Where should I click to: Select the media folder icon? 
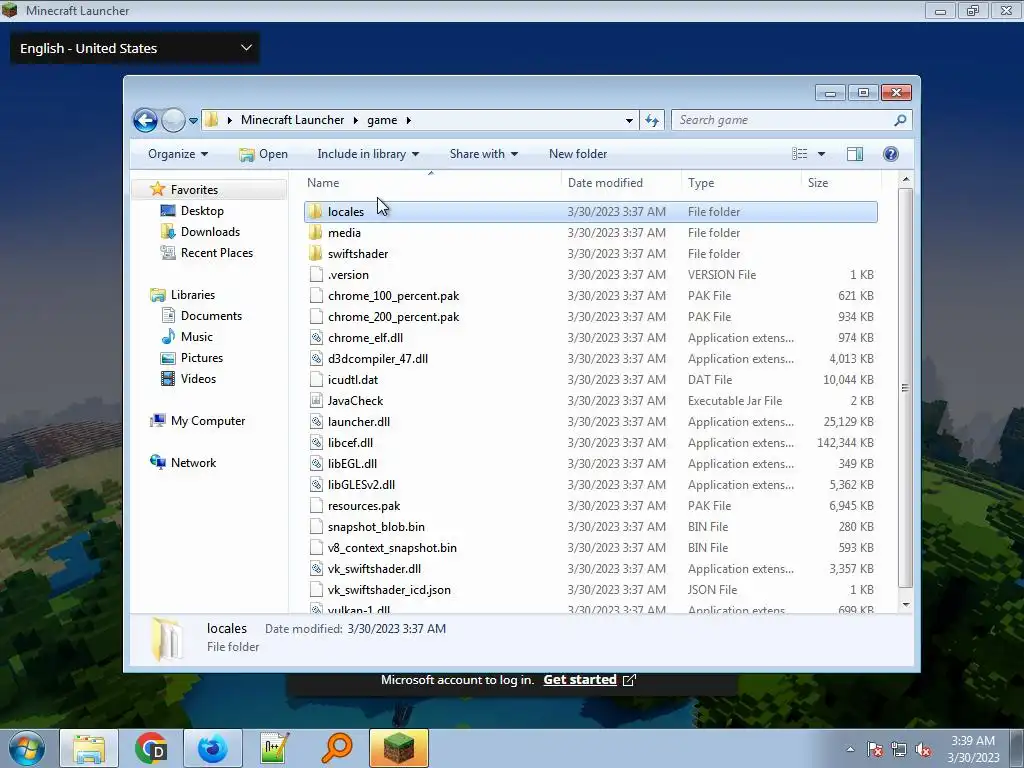point(316,232)
